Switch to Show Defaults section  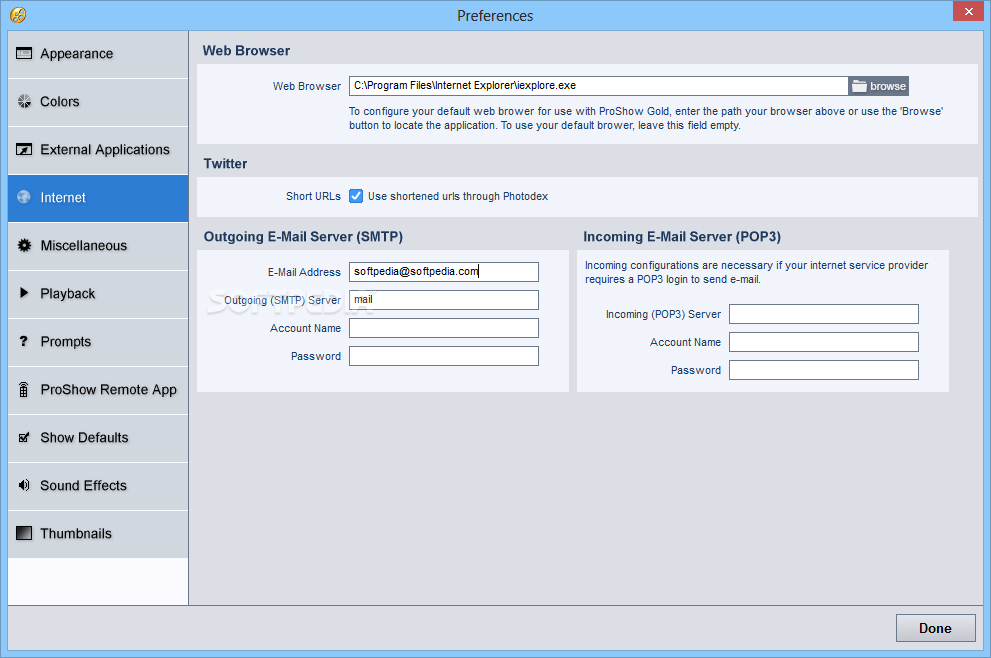click(98, 439)
